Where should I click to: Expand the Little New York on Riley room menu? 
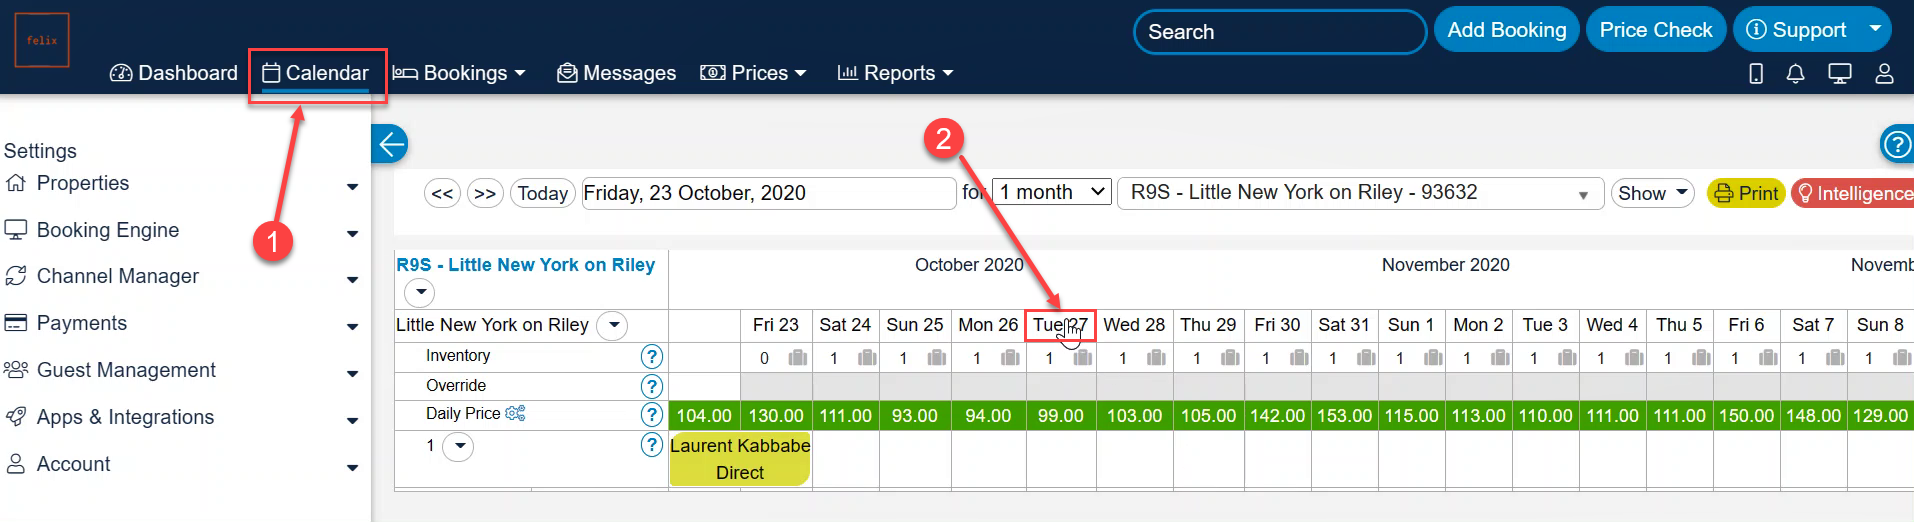tap(612, 325)
